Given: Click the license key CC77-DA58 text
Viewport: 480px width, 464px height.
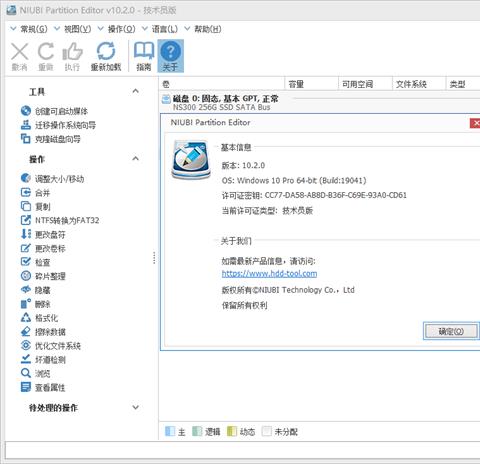Looking at the screenshot, I should (x=335, y=195).
